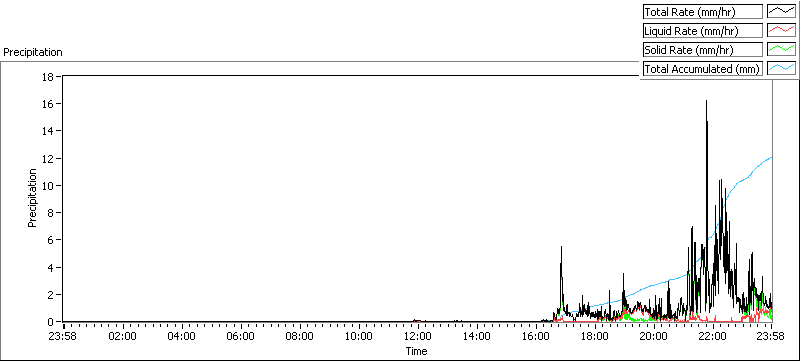Click the 12:00 time axis marker

coord(418,336)
